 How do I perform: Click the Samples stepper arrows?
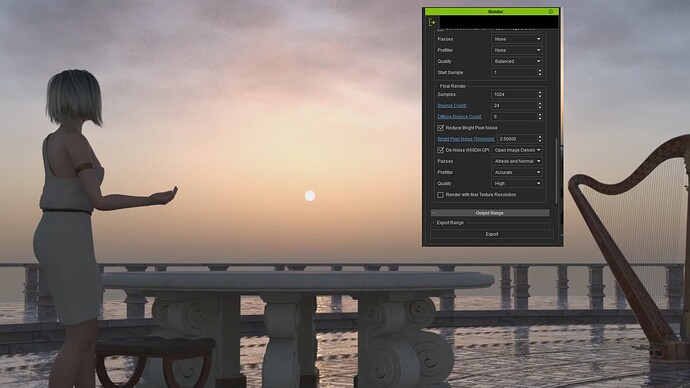pyautogui.click(x=540, y=95)
